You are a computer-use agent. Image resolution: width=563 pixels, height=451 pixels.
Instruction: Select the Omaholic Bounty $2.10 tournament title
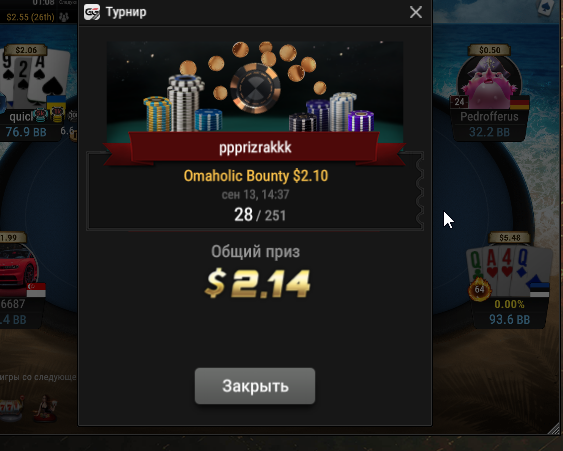pyautogui.click(x=256, y=176)
